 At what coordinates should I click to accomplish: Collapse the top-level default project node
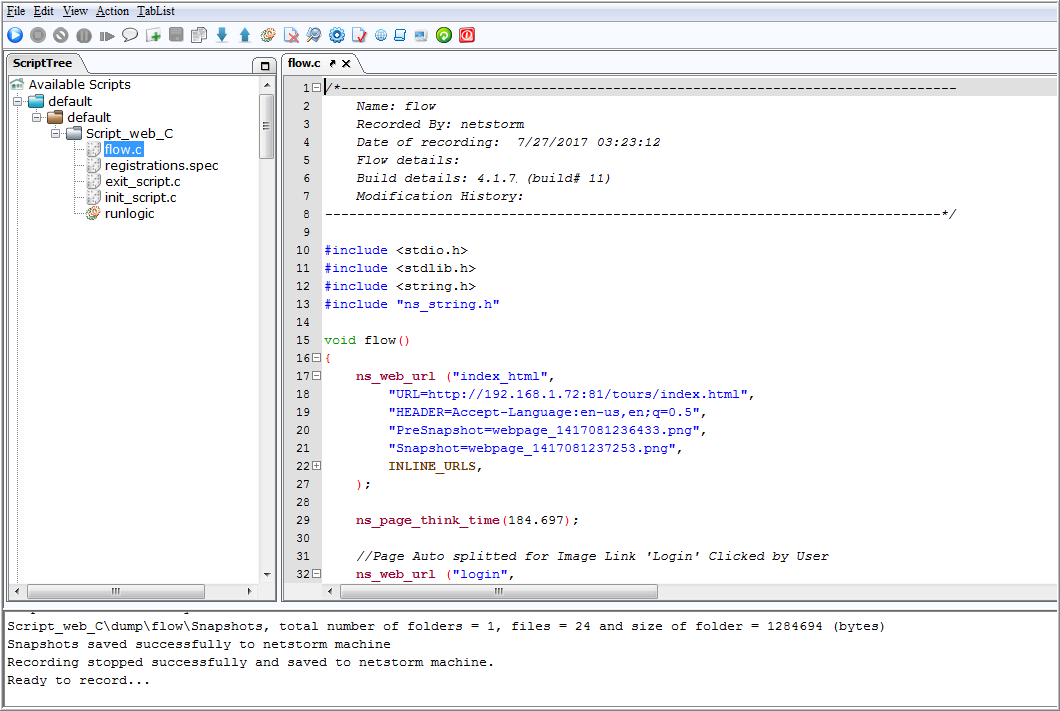coord(17,101)
